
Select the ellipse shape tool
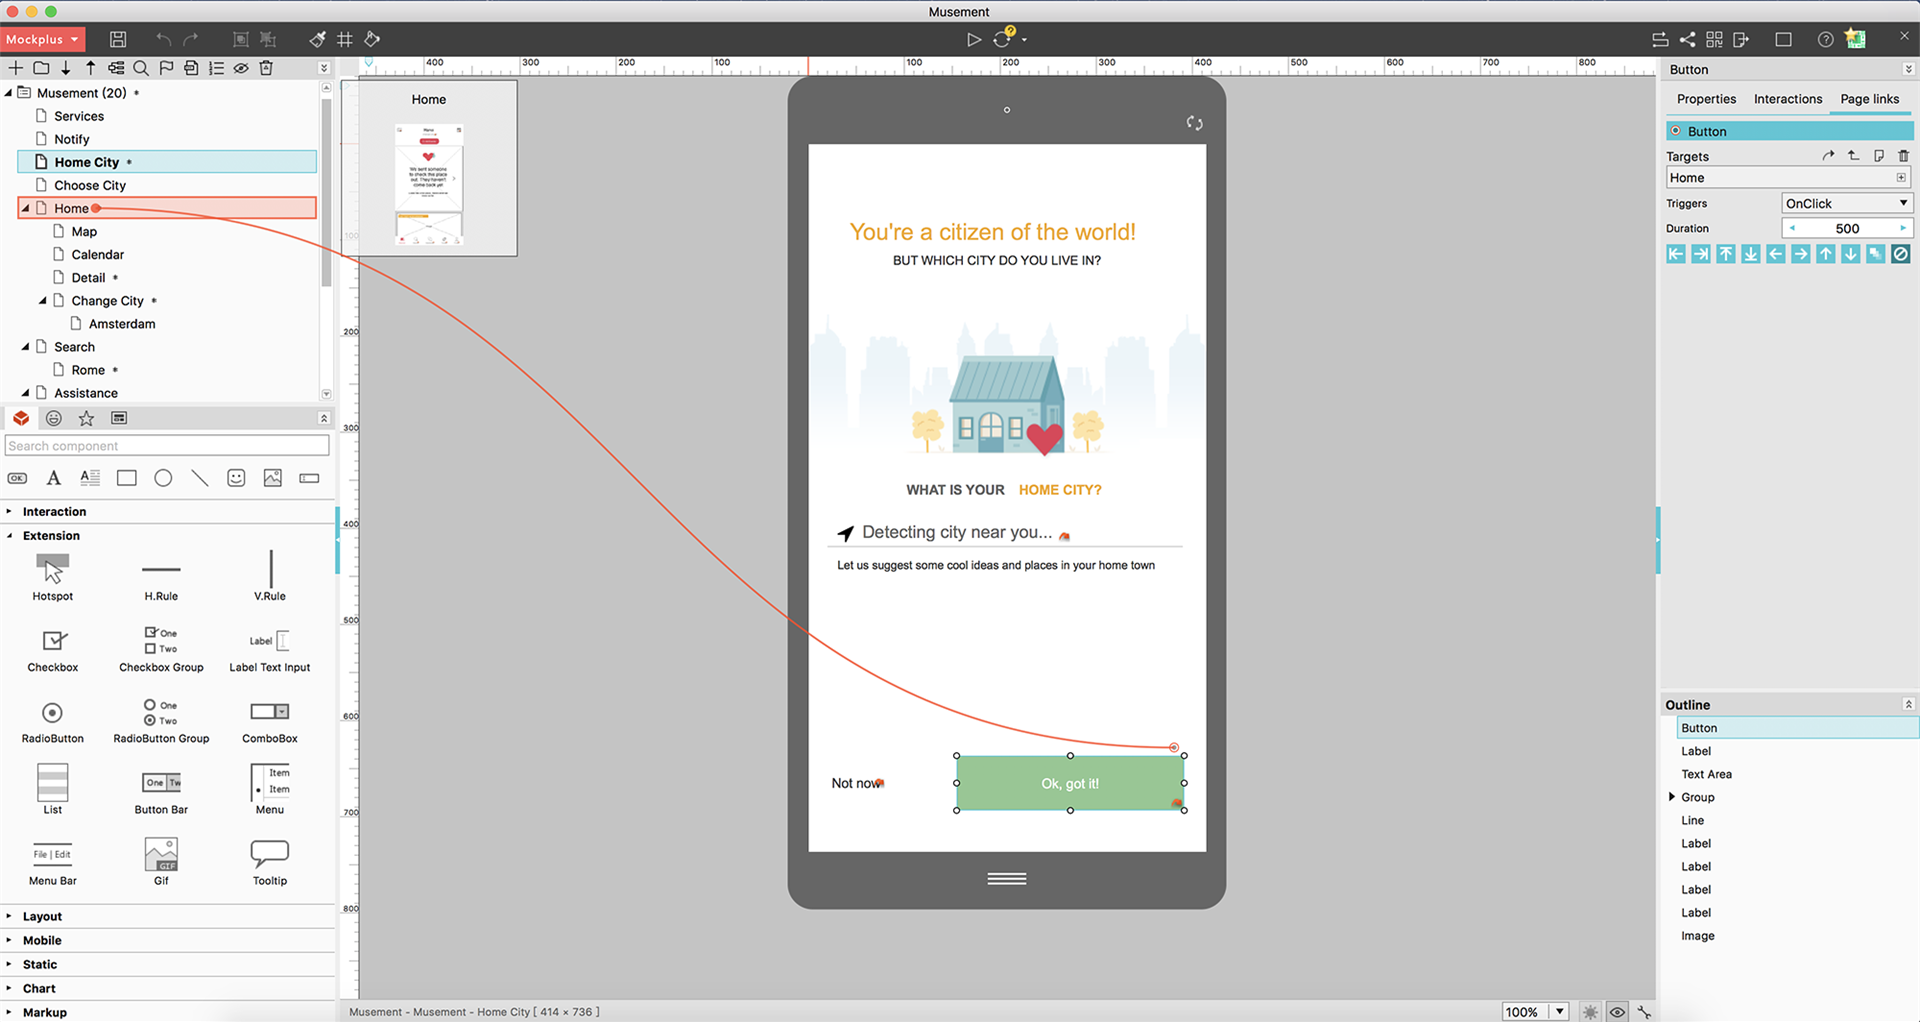pyautogui.click(x=163, y=478)
